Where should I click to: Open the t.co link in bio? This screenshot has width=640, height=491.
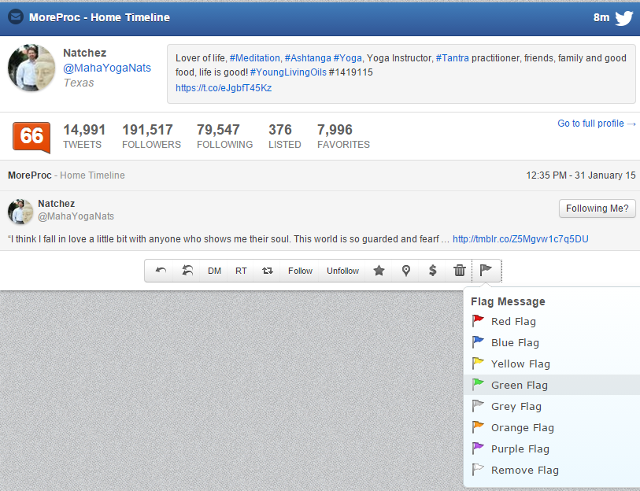click(x=223, y=88)
